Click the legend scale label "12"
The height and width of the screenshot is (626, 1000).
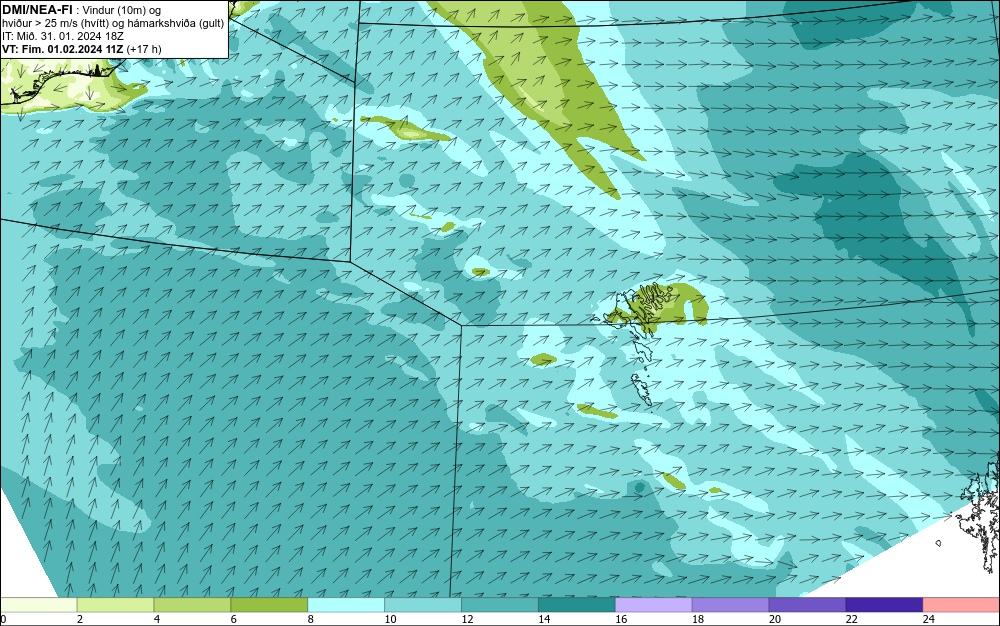(467, 619)
